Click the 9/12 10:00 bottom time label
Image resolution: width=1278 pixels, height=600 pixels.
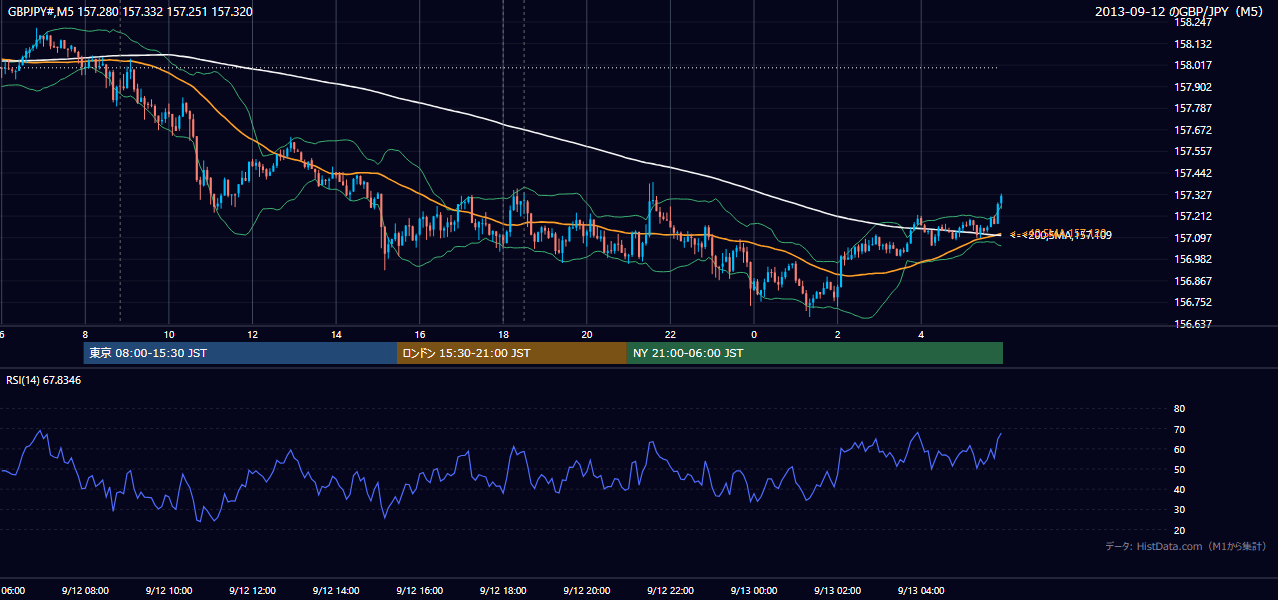[168, 590]
